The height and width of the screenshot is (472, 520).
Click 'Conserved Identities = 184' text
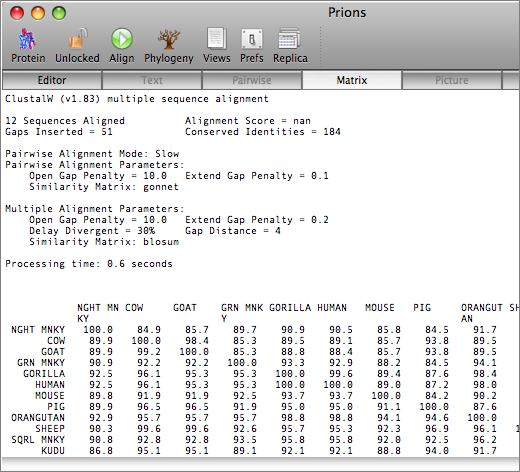(263, 132)
